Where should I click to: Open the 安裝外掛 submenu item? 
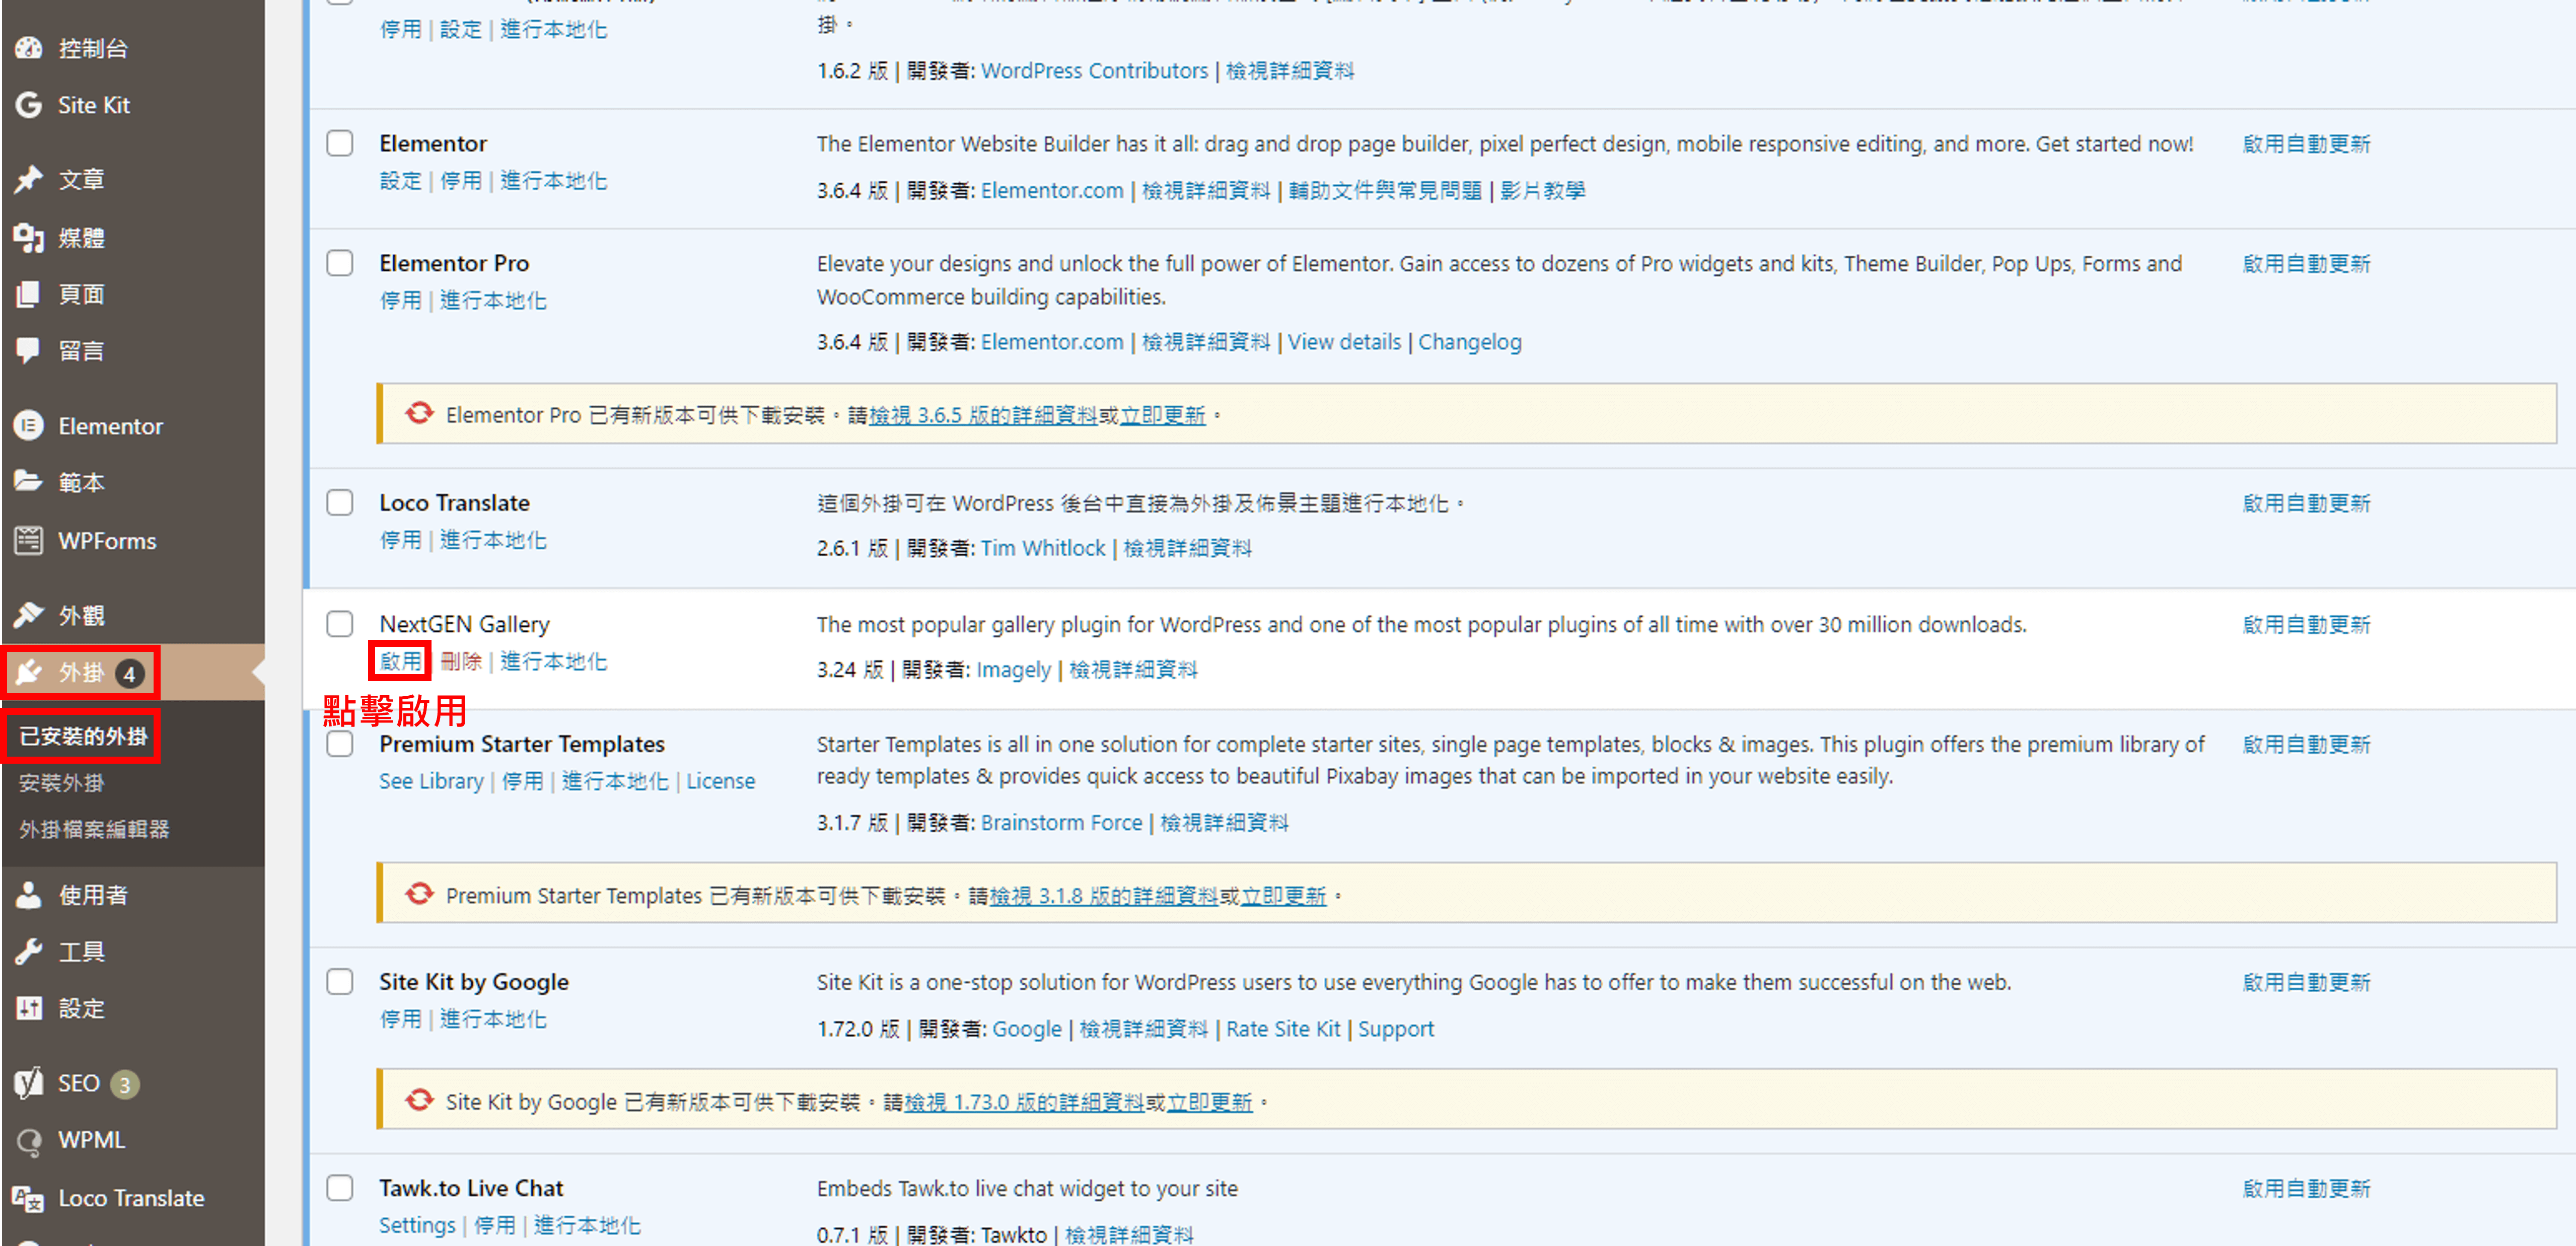61,783
